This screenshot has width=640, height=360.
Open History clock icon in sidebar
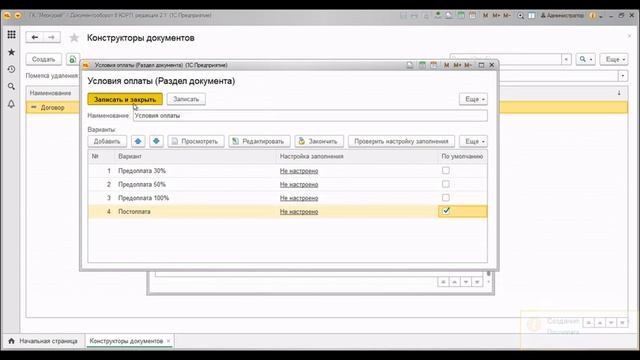tap(11, 69)
